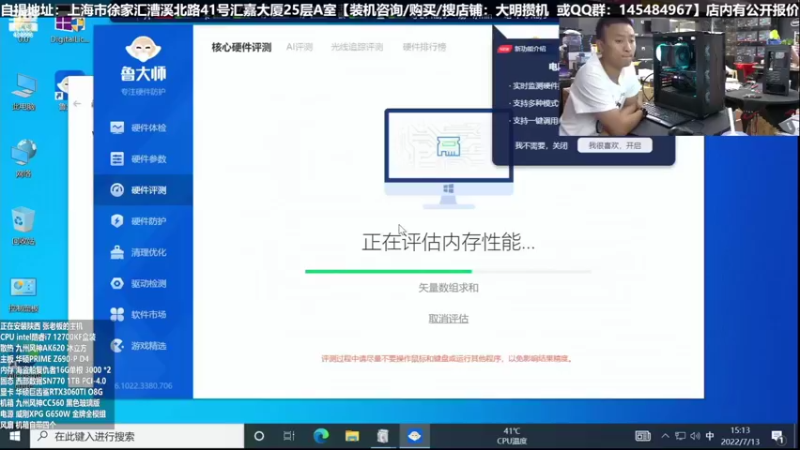
Task: Open volume tray icon
Action: (x=695, y=436)
